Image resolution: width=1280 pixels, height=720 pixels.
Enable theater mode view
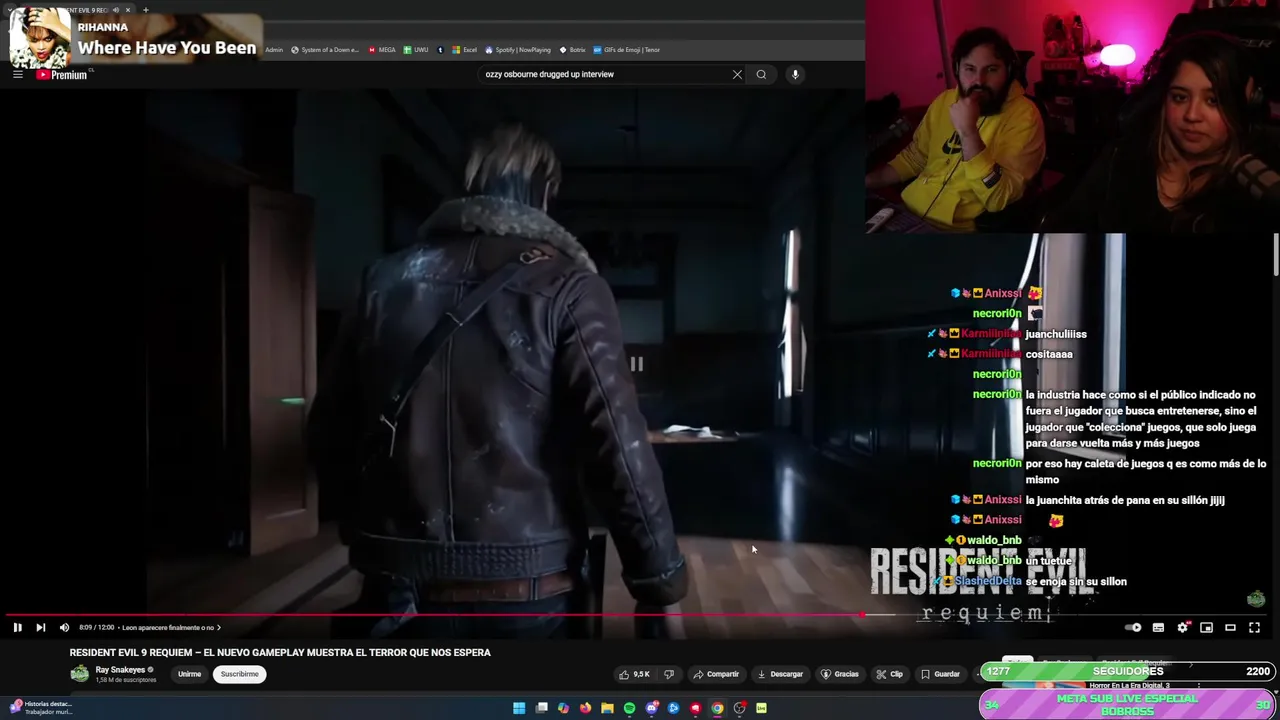click(x=1230, y=627)
